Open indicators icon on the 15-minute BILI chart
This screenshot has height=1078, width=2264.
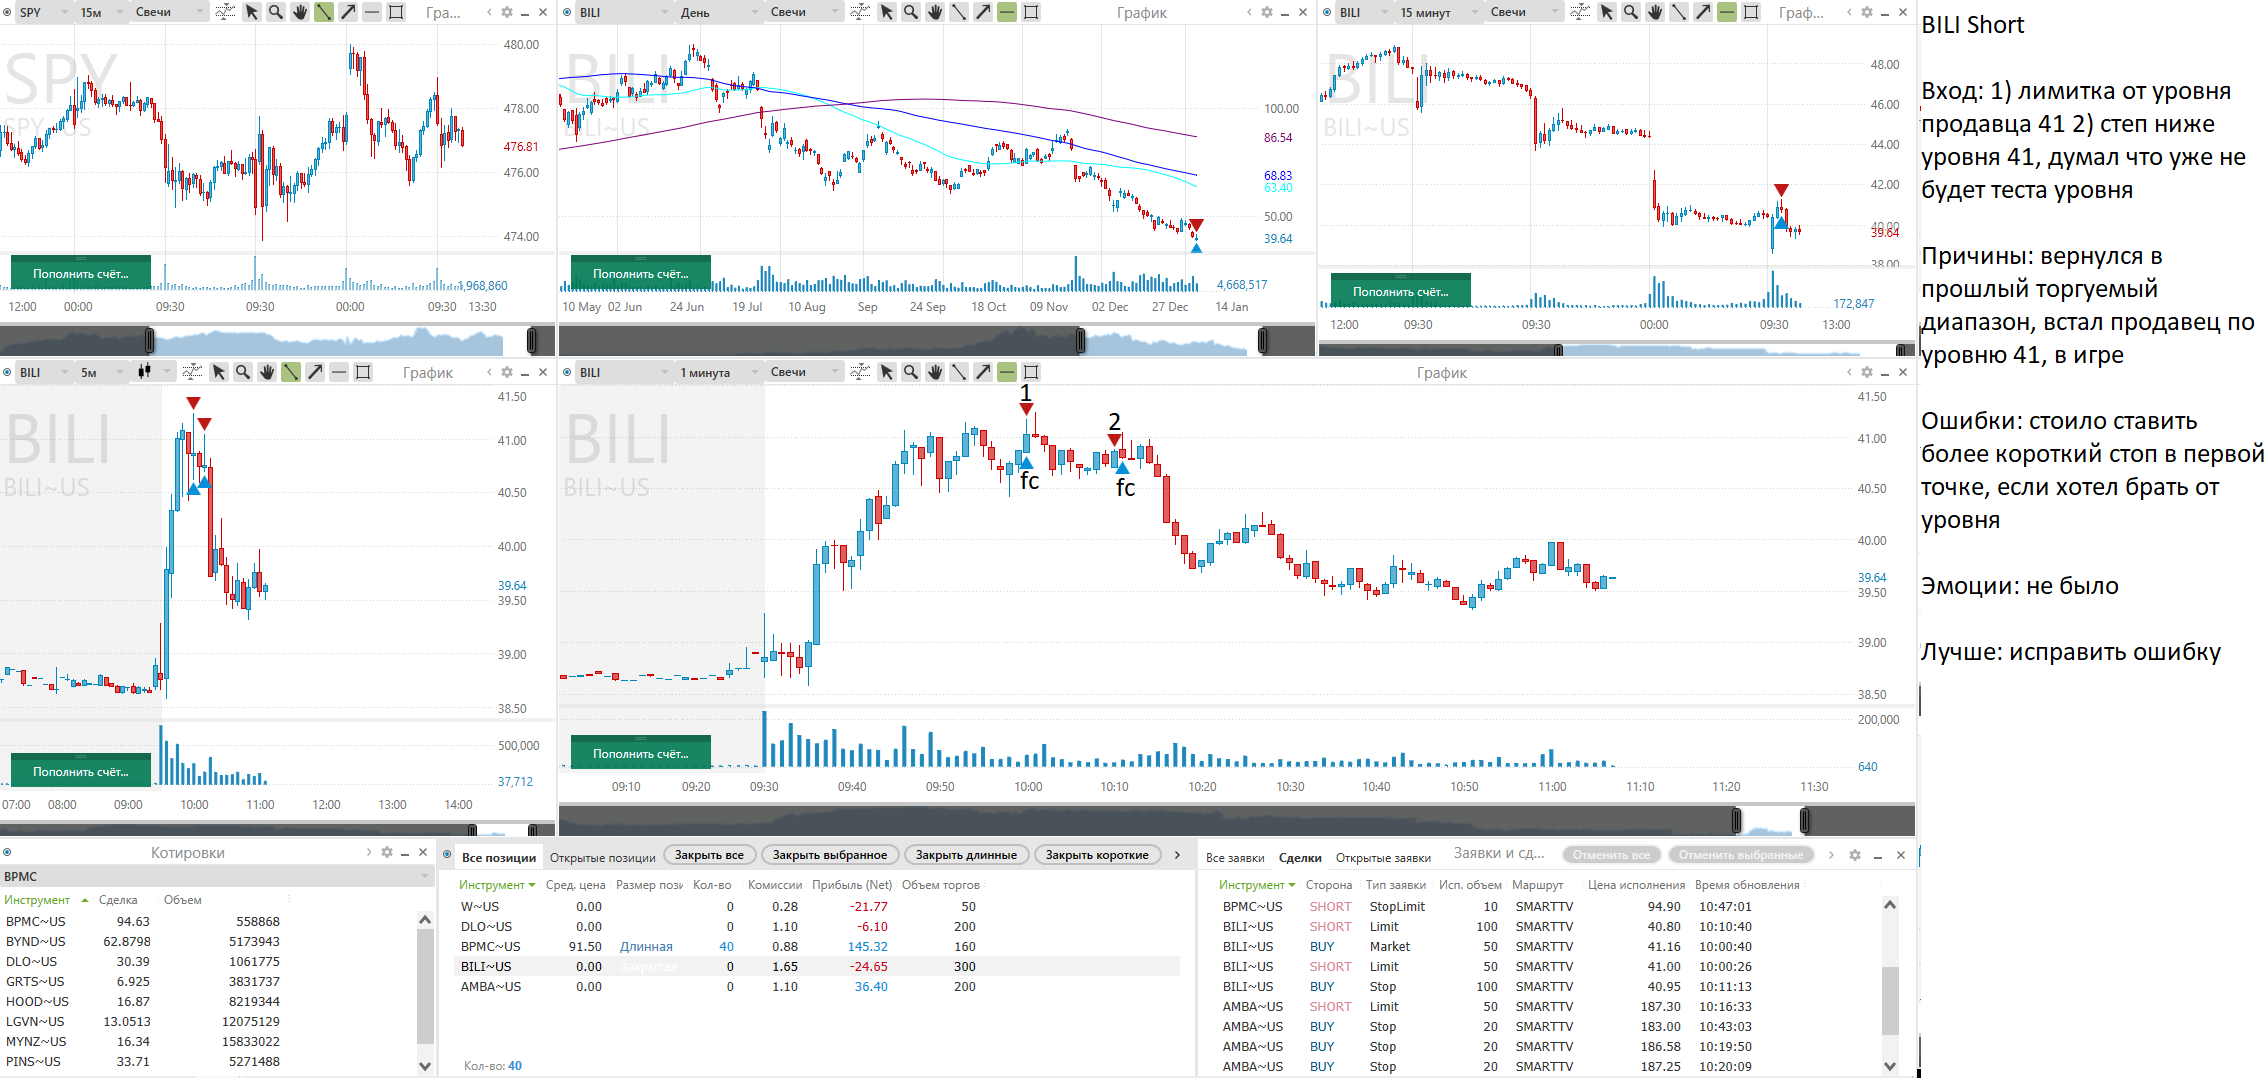(x=1580, y=12)
